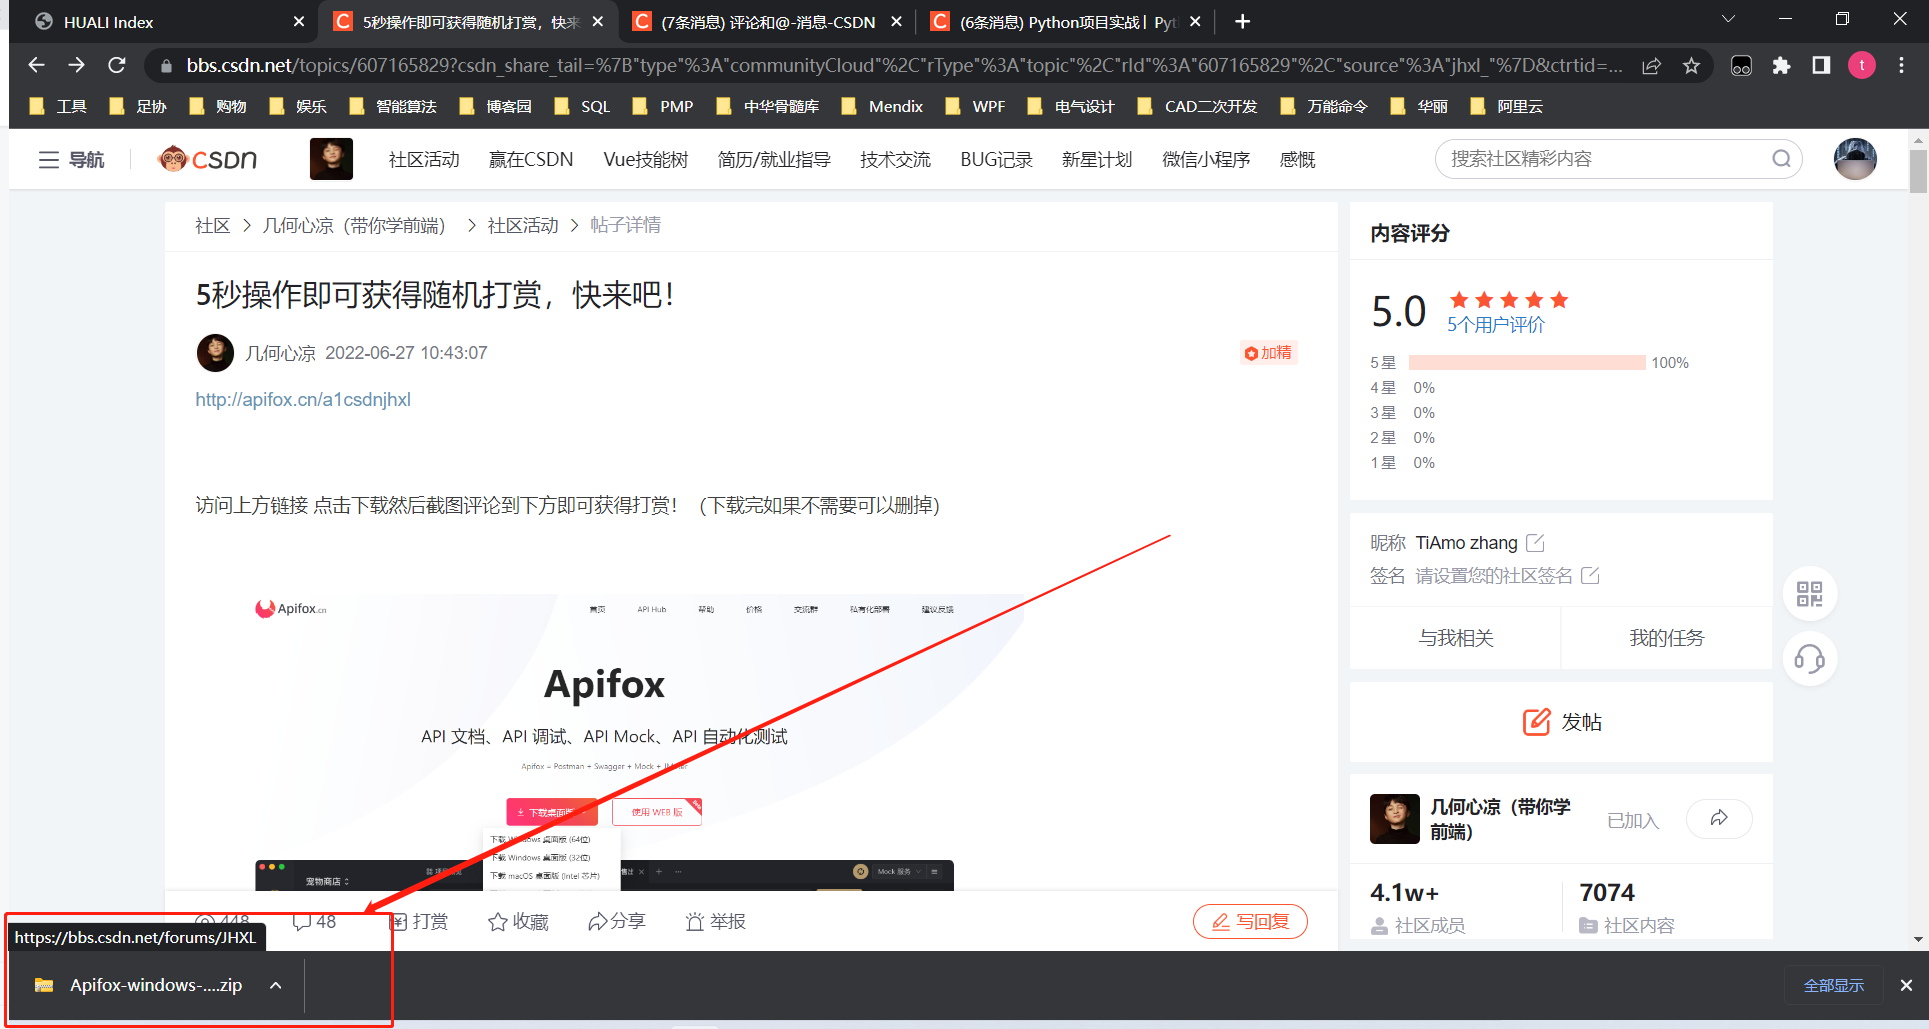
Task: Click breadcrumb 几何心凉（带你学前端）
Action: (x=354, y=226)
